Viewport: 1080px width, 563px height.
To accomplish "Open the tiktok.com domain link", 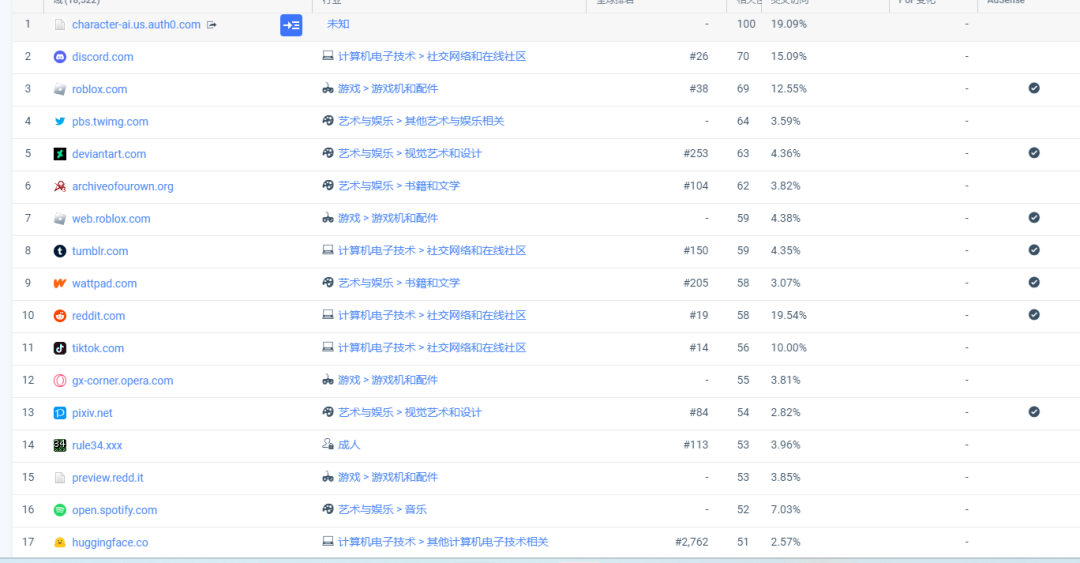I will tap(98, 349).
